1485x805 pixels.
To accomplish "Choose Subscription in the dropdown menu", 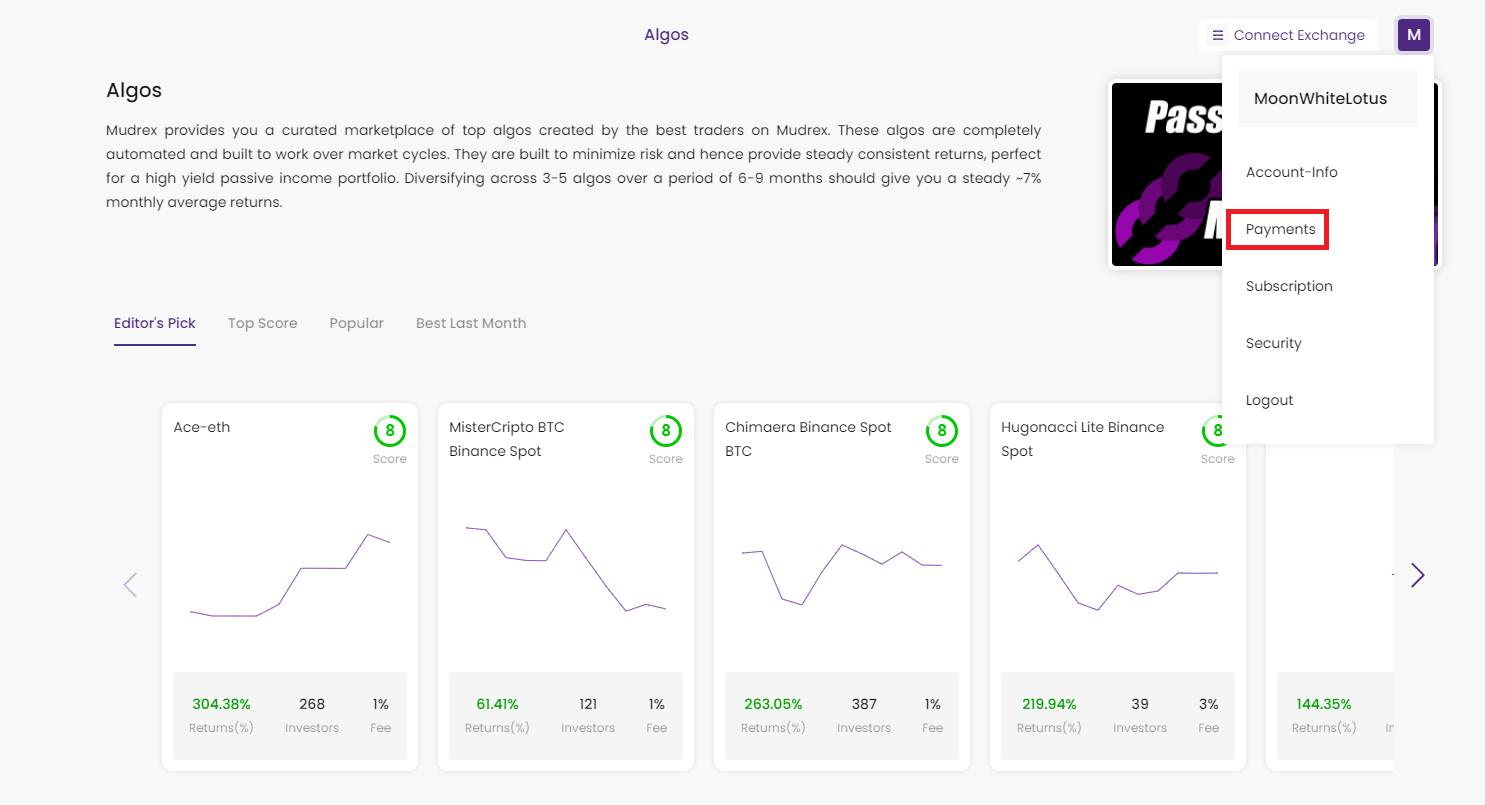I will pos(1289,286).
